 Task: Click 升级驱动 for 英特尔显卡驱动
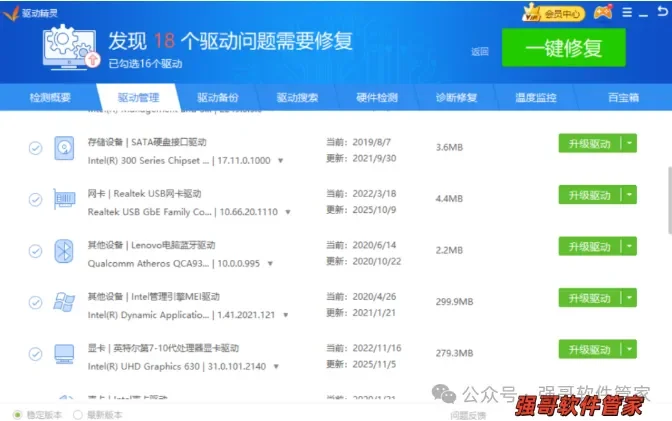click(x=590, y=349)
